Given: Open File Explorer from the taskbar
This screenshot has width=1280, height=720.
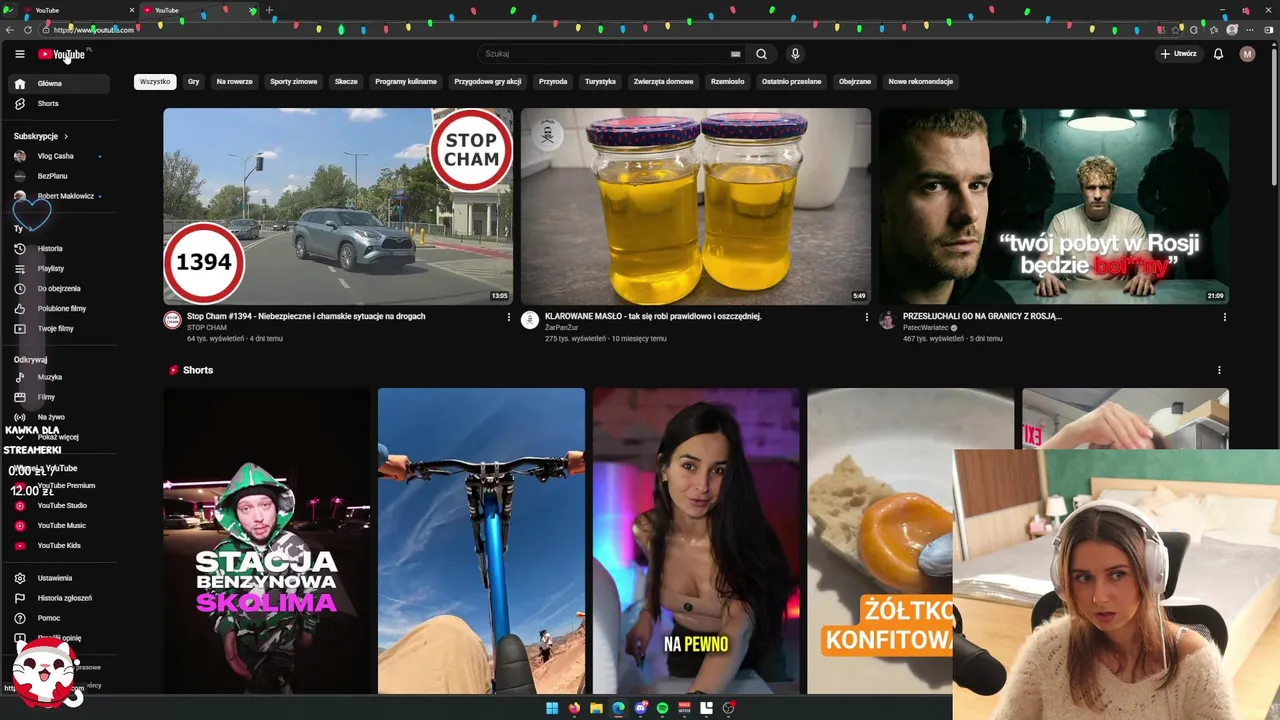Looking at the screenshot, I should 596,708.
